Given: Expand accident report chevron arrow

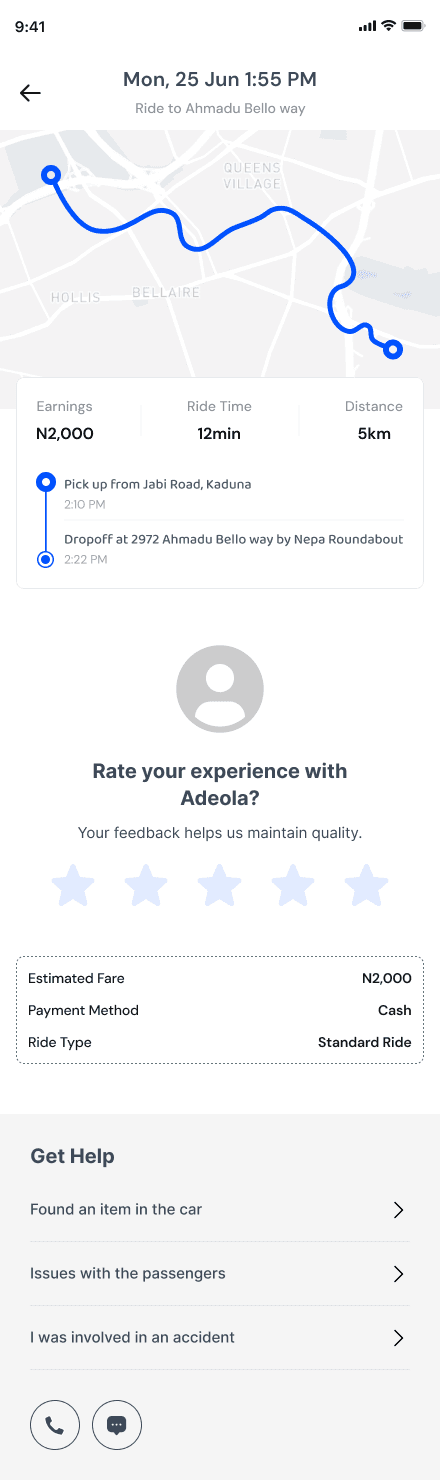Looking at the screenshot, I should pyautogui.click(x=398, y=1338).
